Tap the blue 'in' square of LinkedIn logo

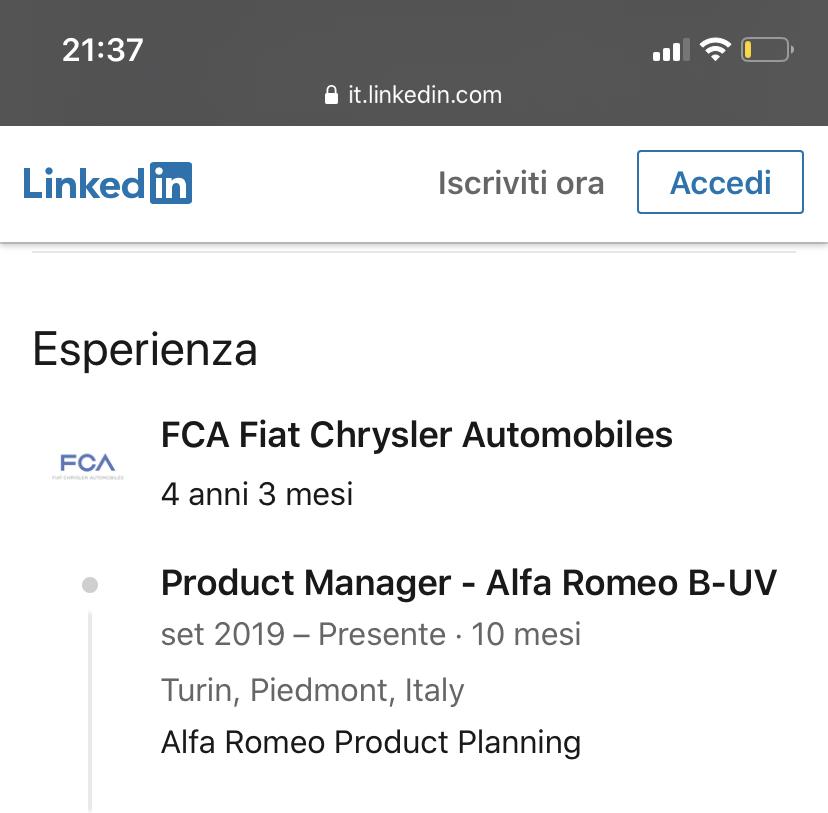pyautogui.click(x=171, y=183)
